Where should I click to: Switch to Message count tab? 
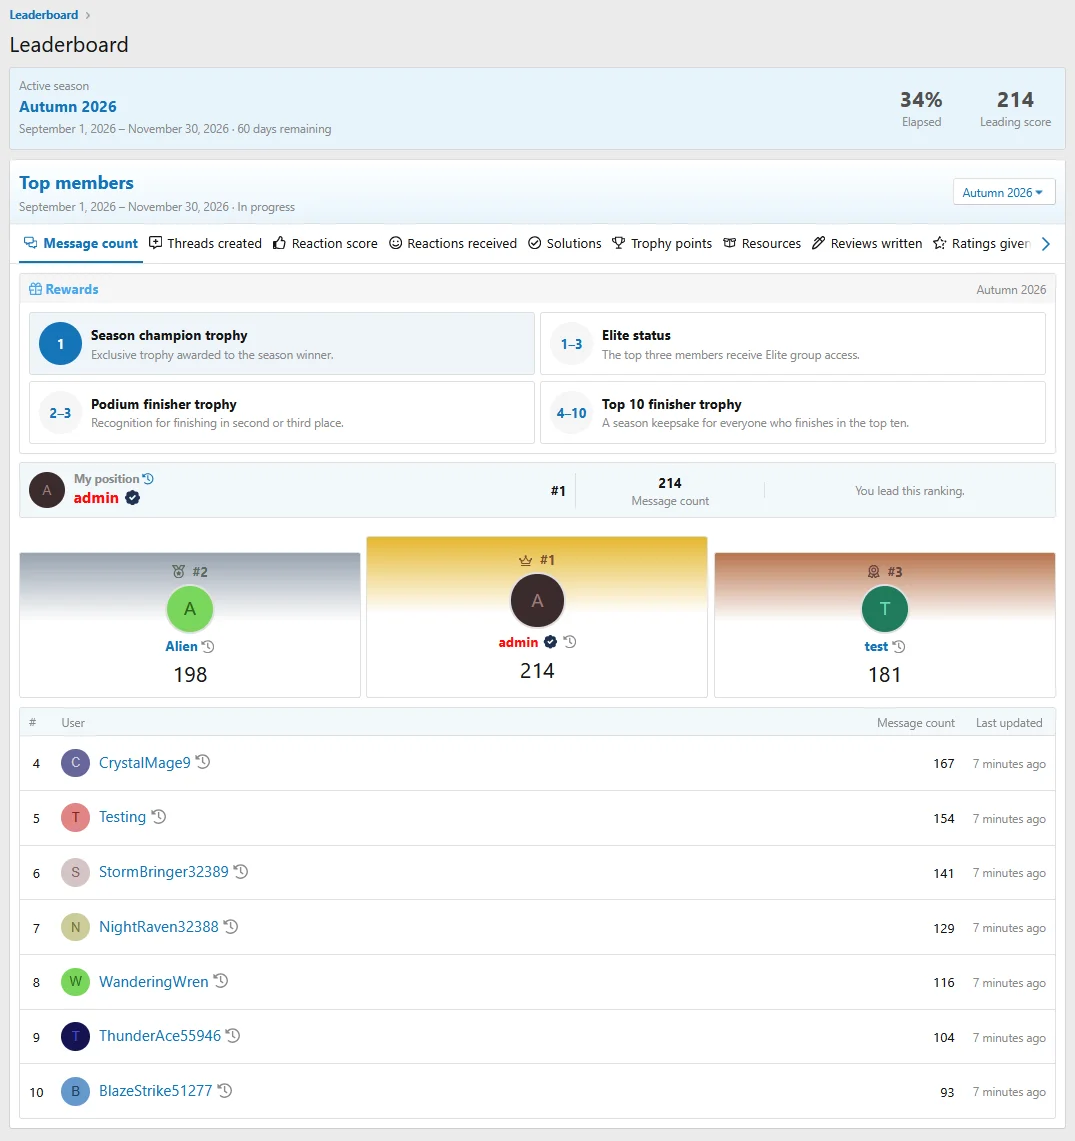(81, 243)
